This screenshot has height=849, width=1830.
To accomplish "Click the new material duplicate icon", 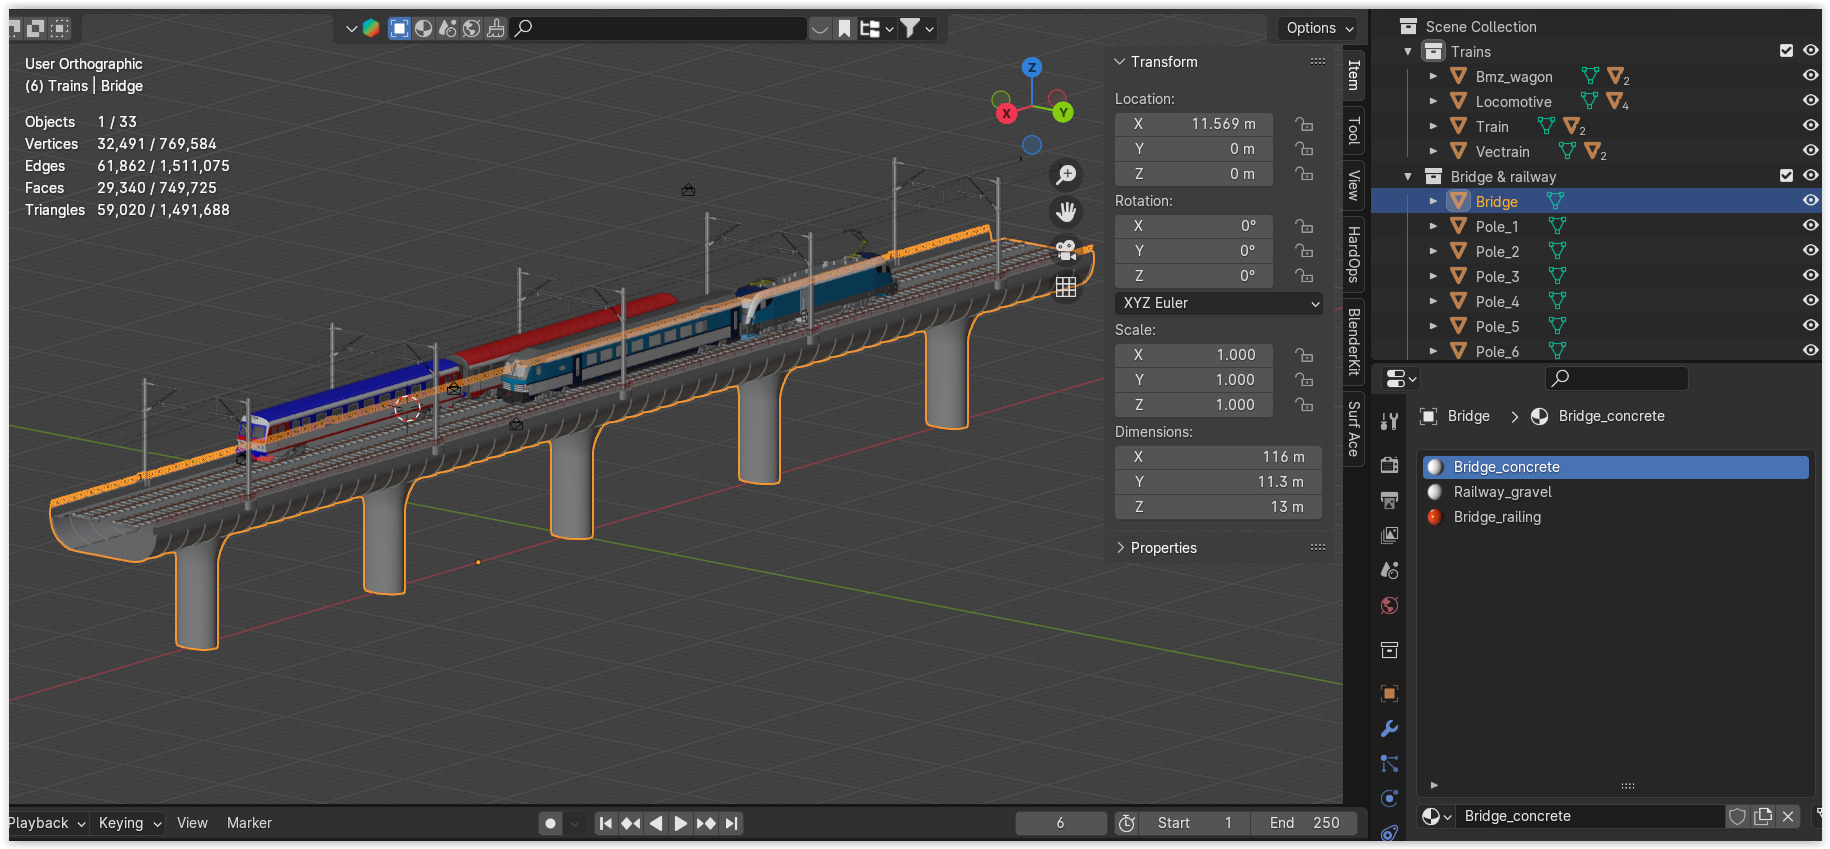I will point(1763,816).
